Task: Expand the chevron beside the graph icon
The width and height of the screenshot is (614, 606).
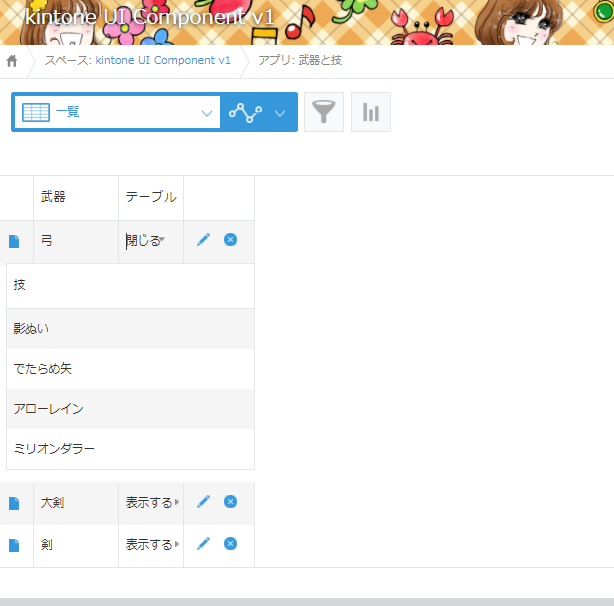Action: 280,114
